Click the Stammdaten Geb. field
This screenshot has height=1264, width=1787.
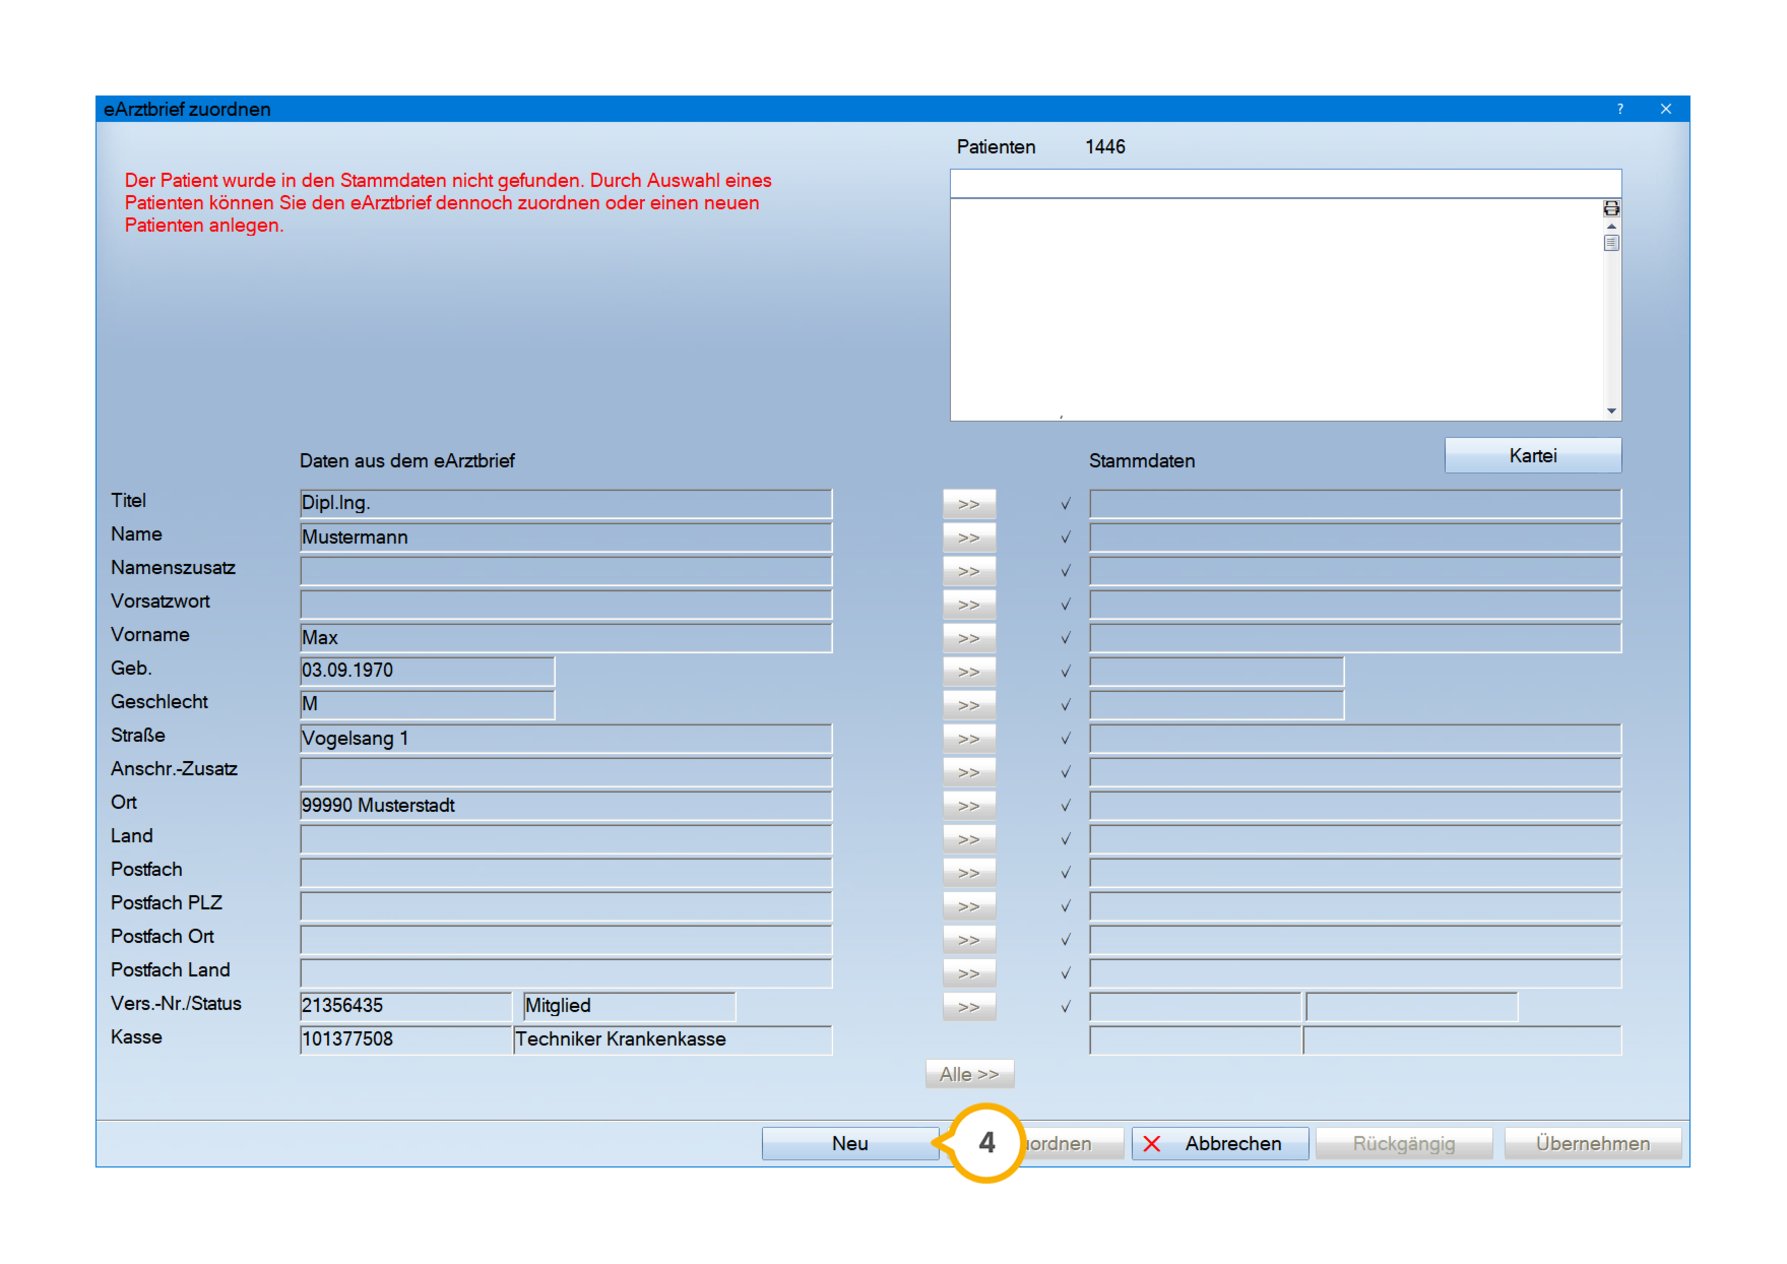coord(1216,672)
